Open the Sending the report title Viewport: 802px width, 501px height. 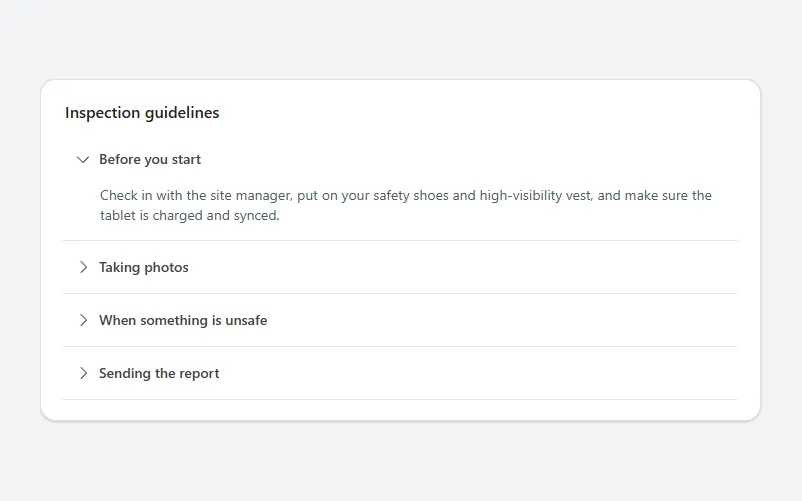click(159, 374)
